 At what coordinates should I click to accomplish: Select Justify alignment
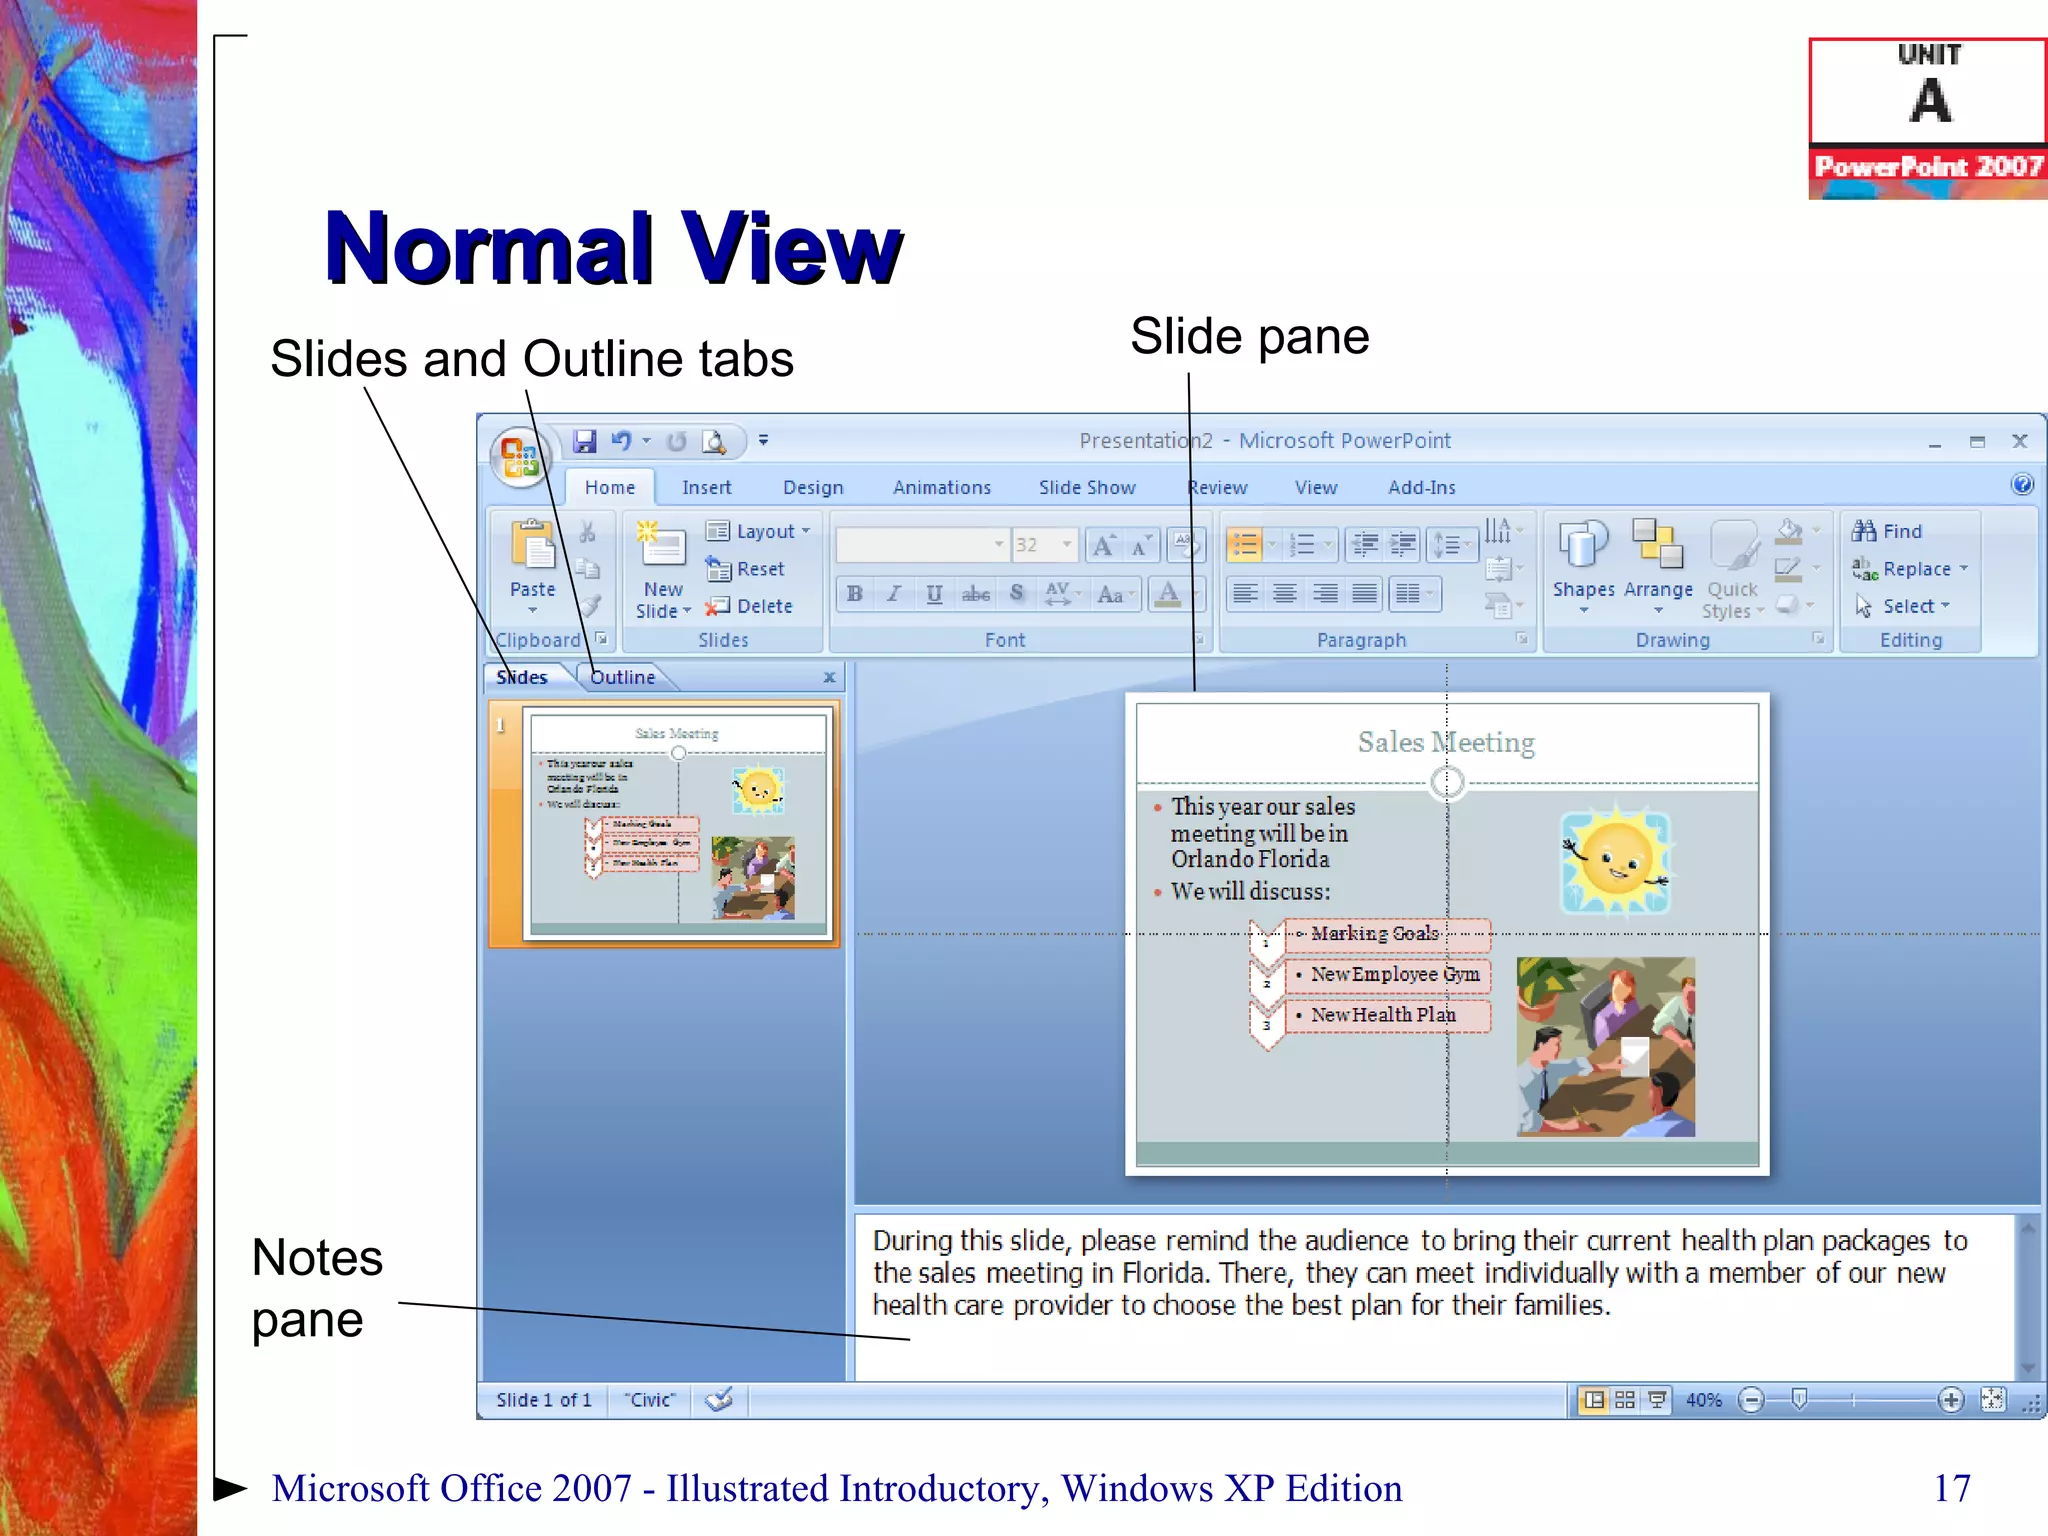coord(1365,594)
